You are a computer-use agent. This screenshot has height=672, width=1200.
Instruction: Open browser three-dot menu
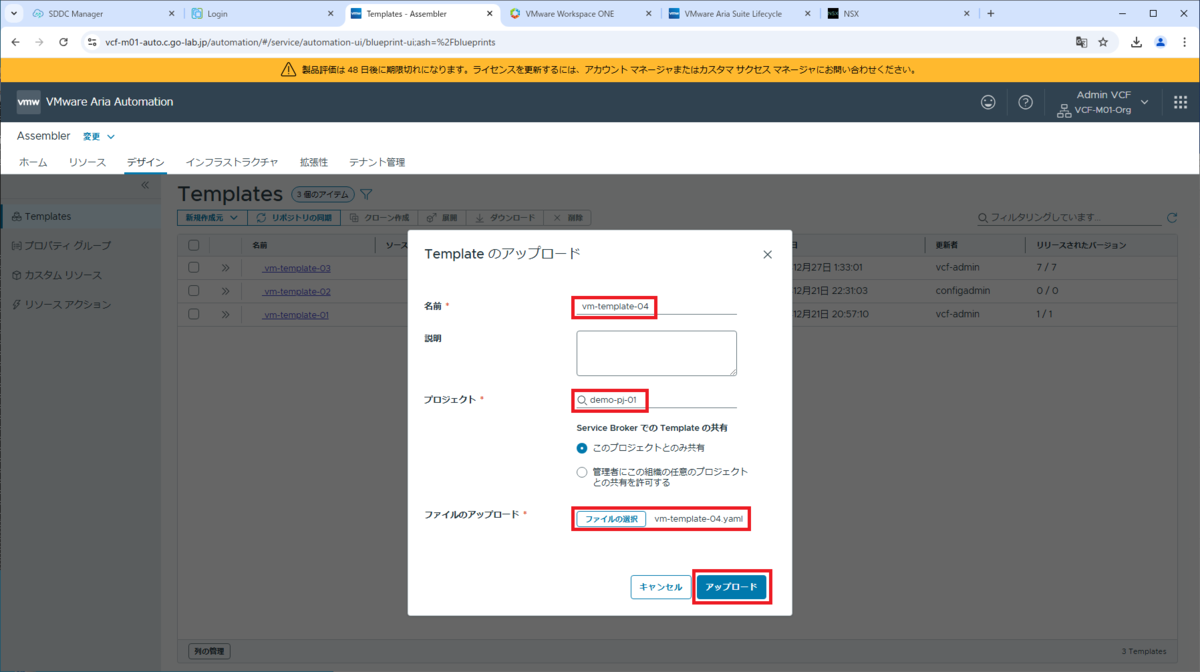tap(1185, 43)
